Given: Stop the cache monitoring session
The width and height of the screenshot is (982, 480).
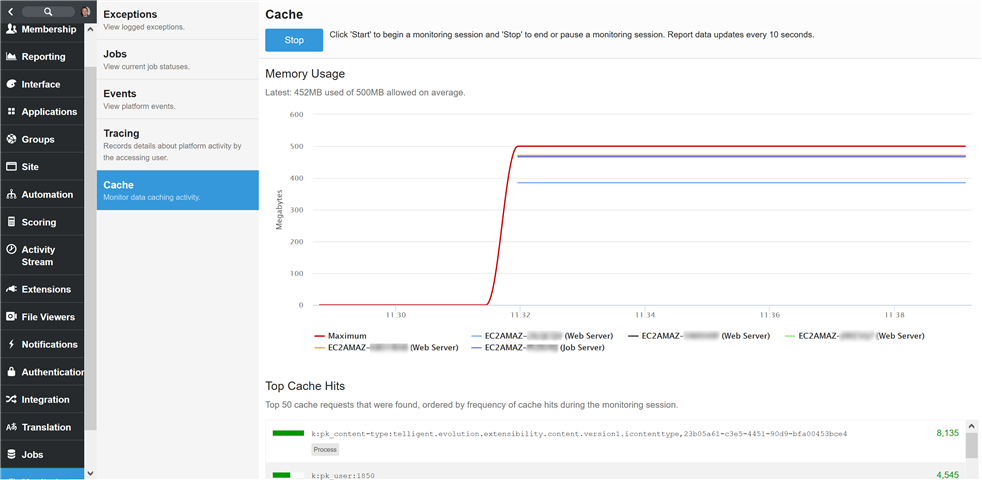Looking at the screenshot, I should point(294,40).
